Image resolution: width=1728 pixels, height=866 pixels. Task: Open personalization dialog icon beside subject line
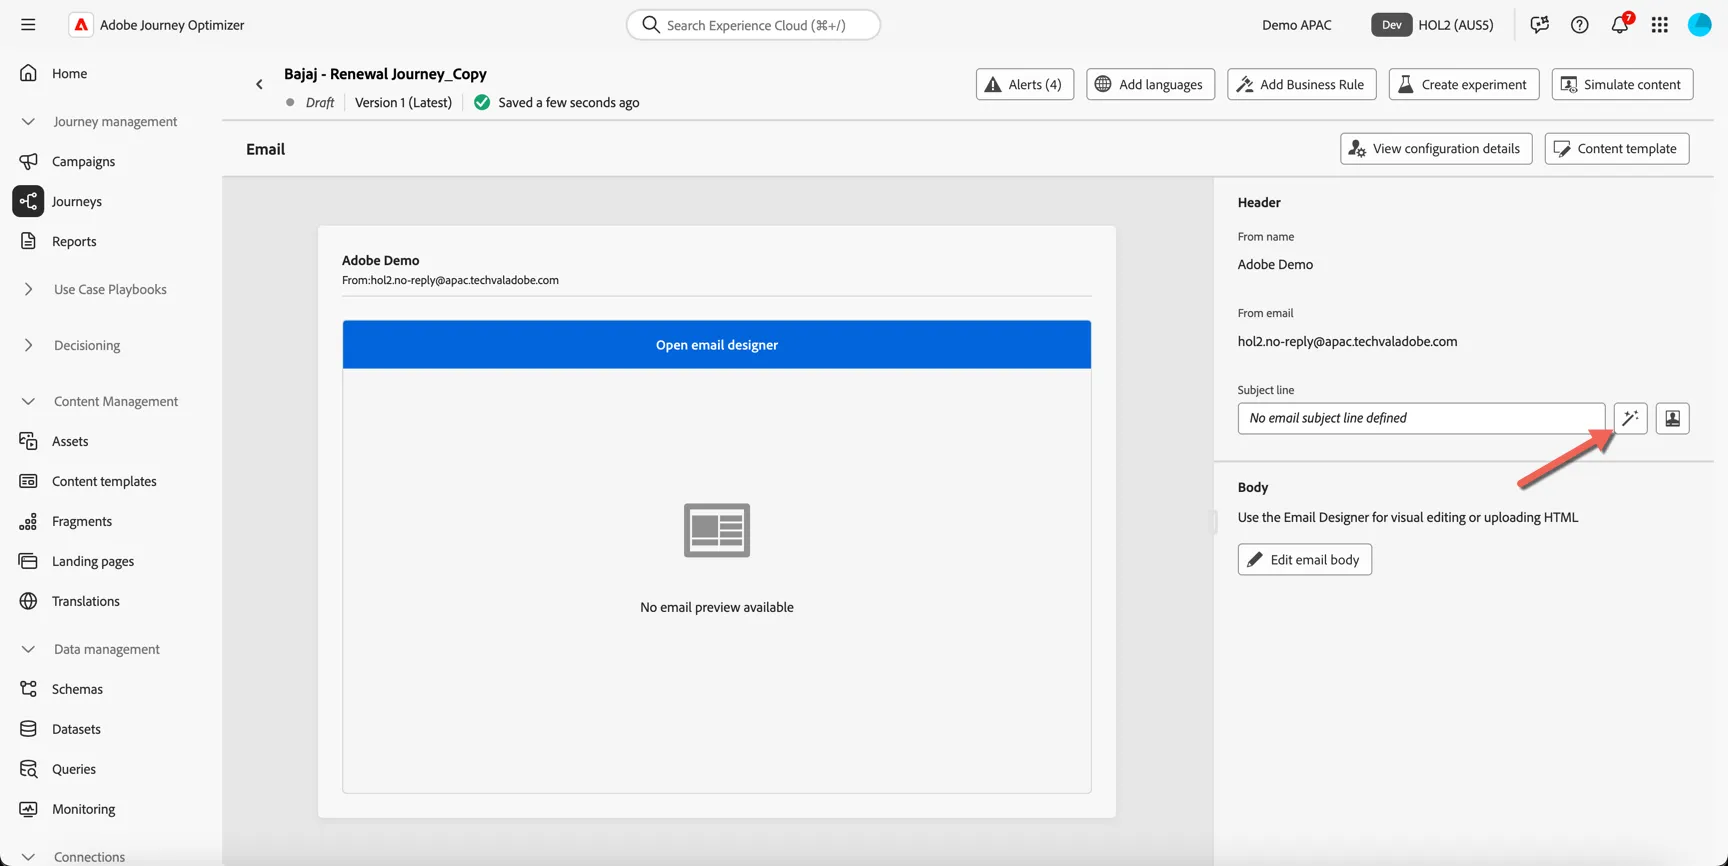coord(1672,418)
